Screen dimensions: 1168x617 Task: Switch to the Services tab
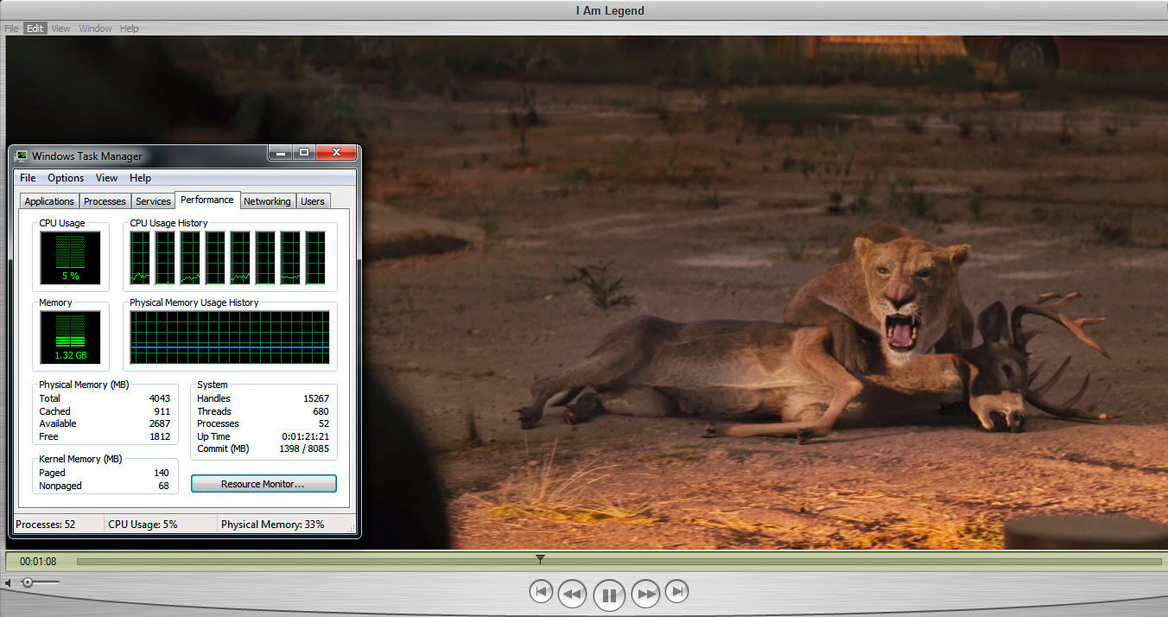click(x=153, y=201)
